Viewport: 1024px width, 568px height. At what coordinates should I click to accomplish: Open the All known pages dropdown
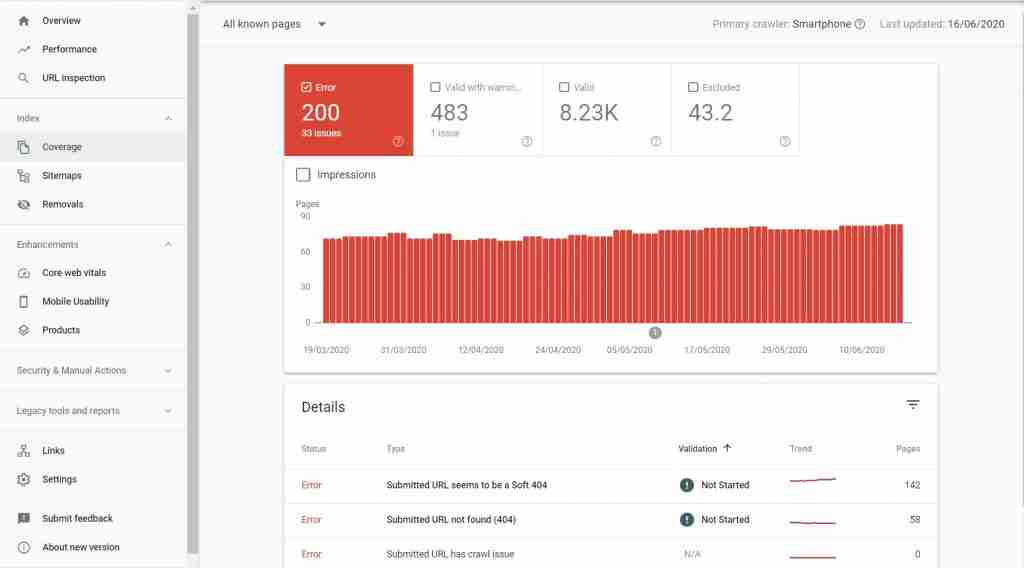[x=274, y=24]
